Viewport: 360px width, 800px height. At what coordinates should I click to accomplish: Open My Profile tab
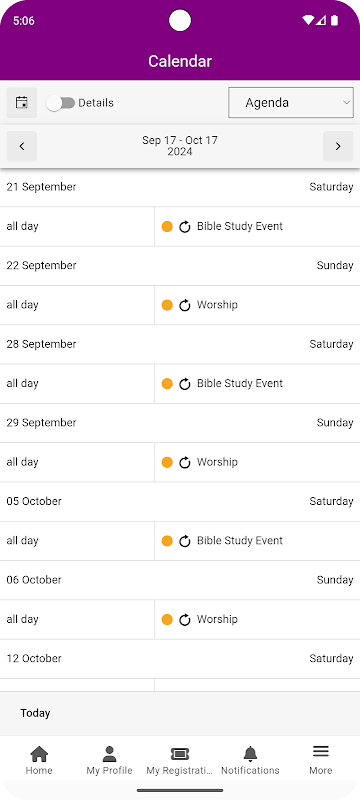point(109,760)
